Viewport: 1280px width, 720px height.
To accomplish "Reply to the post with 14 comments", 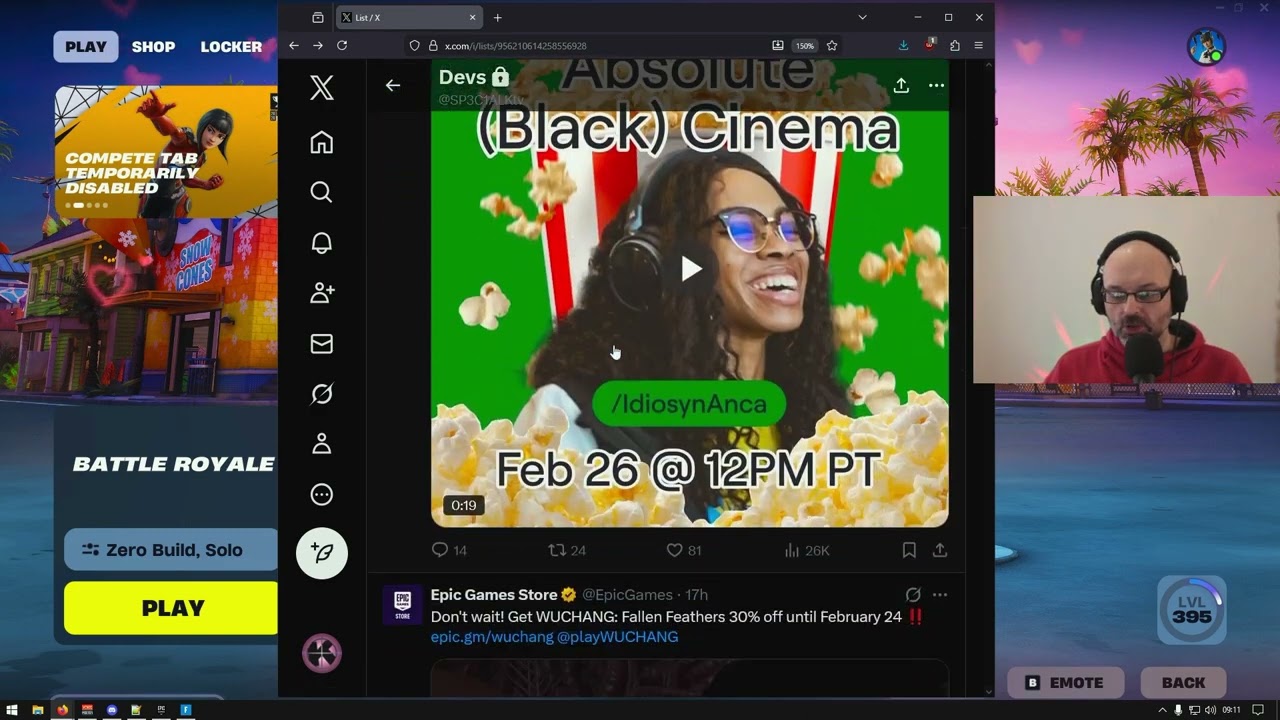I will (x=449, y=550).
